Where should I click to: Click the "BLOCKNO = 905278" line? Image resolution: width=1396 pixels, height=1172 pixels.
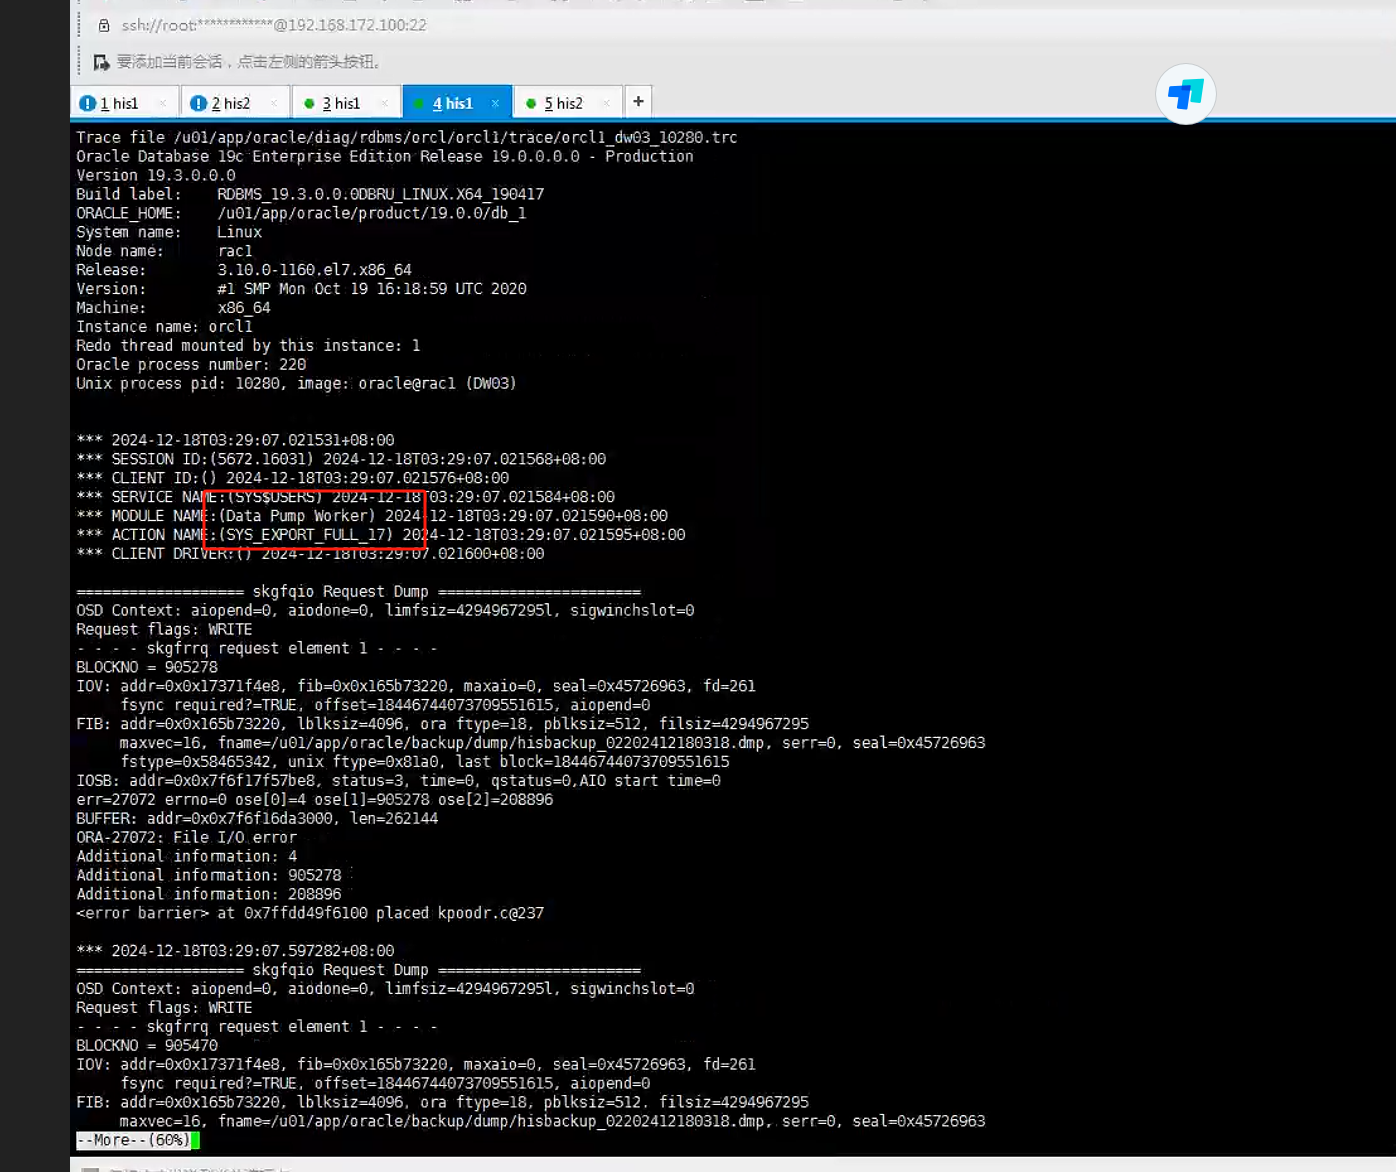(147, 667)
